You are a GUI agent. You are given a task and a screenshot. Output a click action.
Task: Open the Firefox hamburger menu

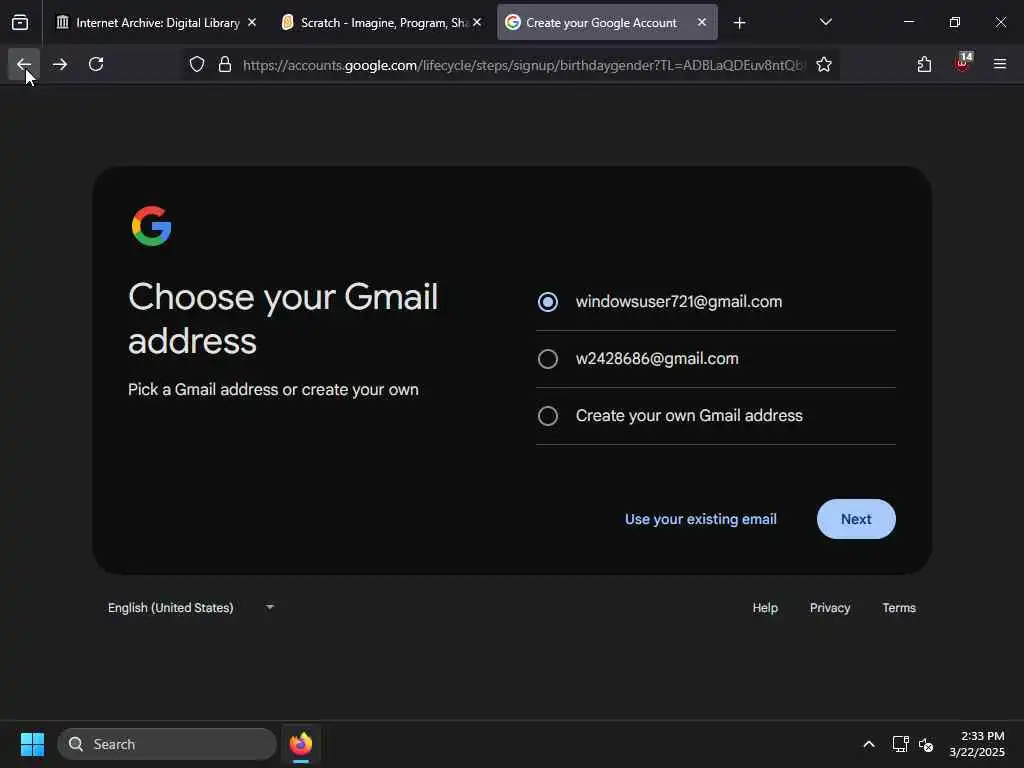(x=1000, y=64)
